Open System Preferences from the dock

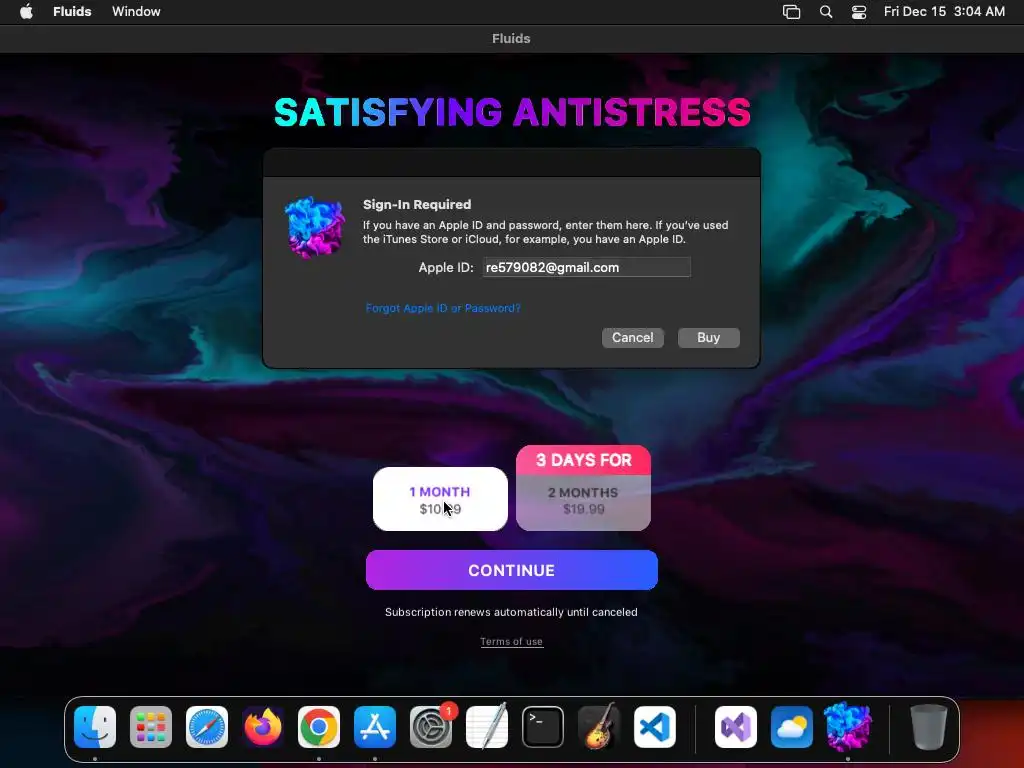(x=431, y=727)
